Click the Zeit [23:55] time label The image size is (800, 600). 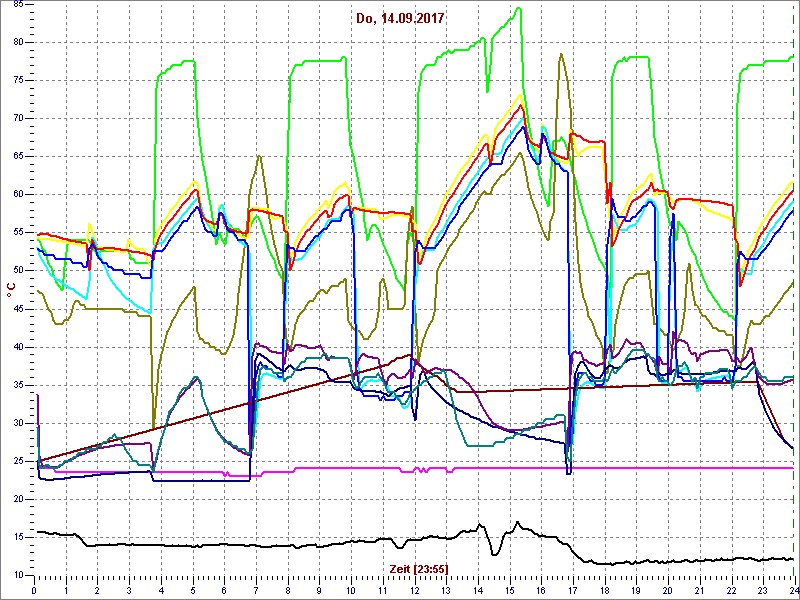[419, 569]
